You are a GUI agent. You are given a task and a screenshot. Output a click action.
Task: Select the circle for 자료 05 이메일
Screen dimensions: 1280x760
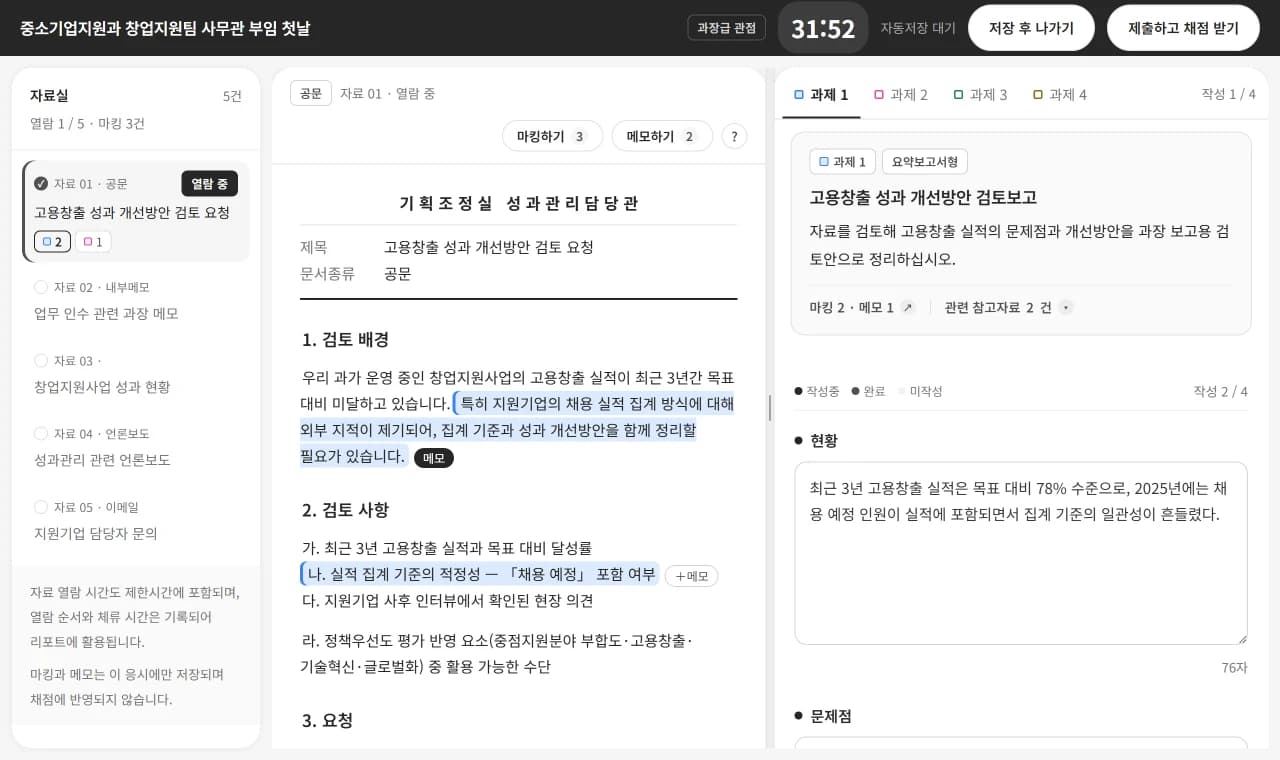[x=41, y=507]
